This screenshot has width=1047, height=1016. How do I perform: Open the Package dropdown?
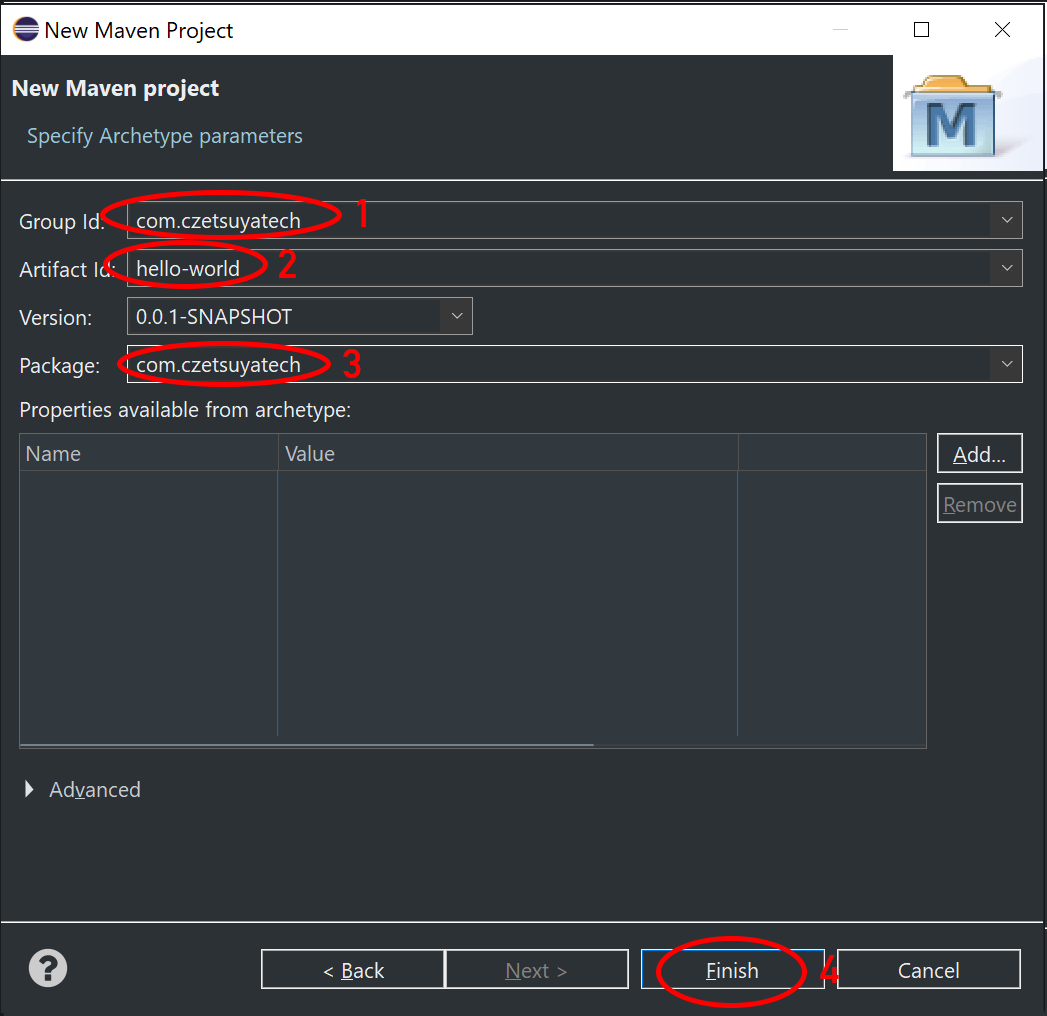coord(1006,363)
